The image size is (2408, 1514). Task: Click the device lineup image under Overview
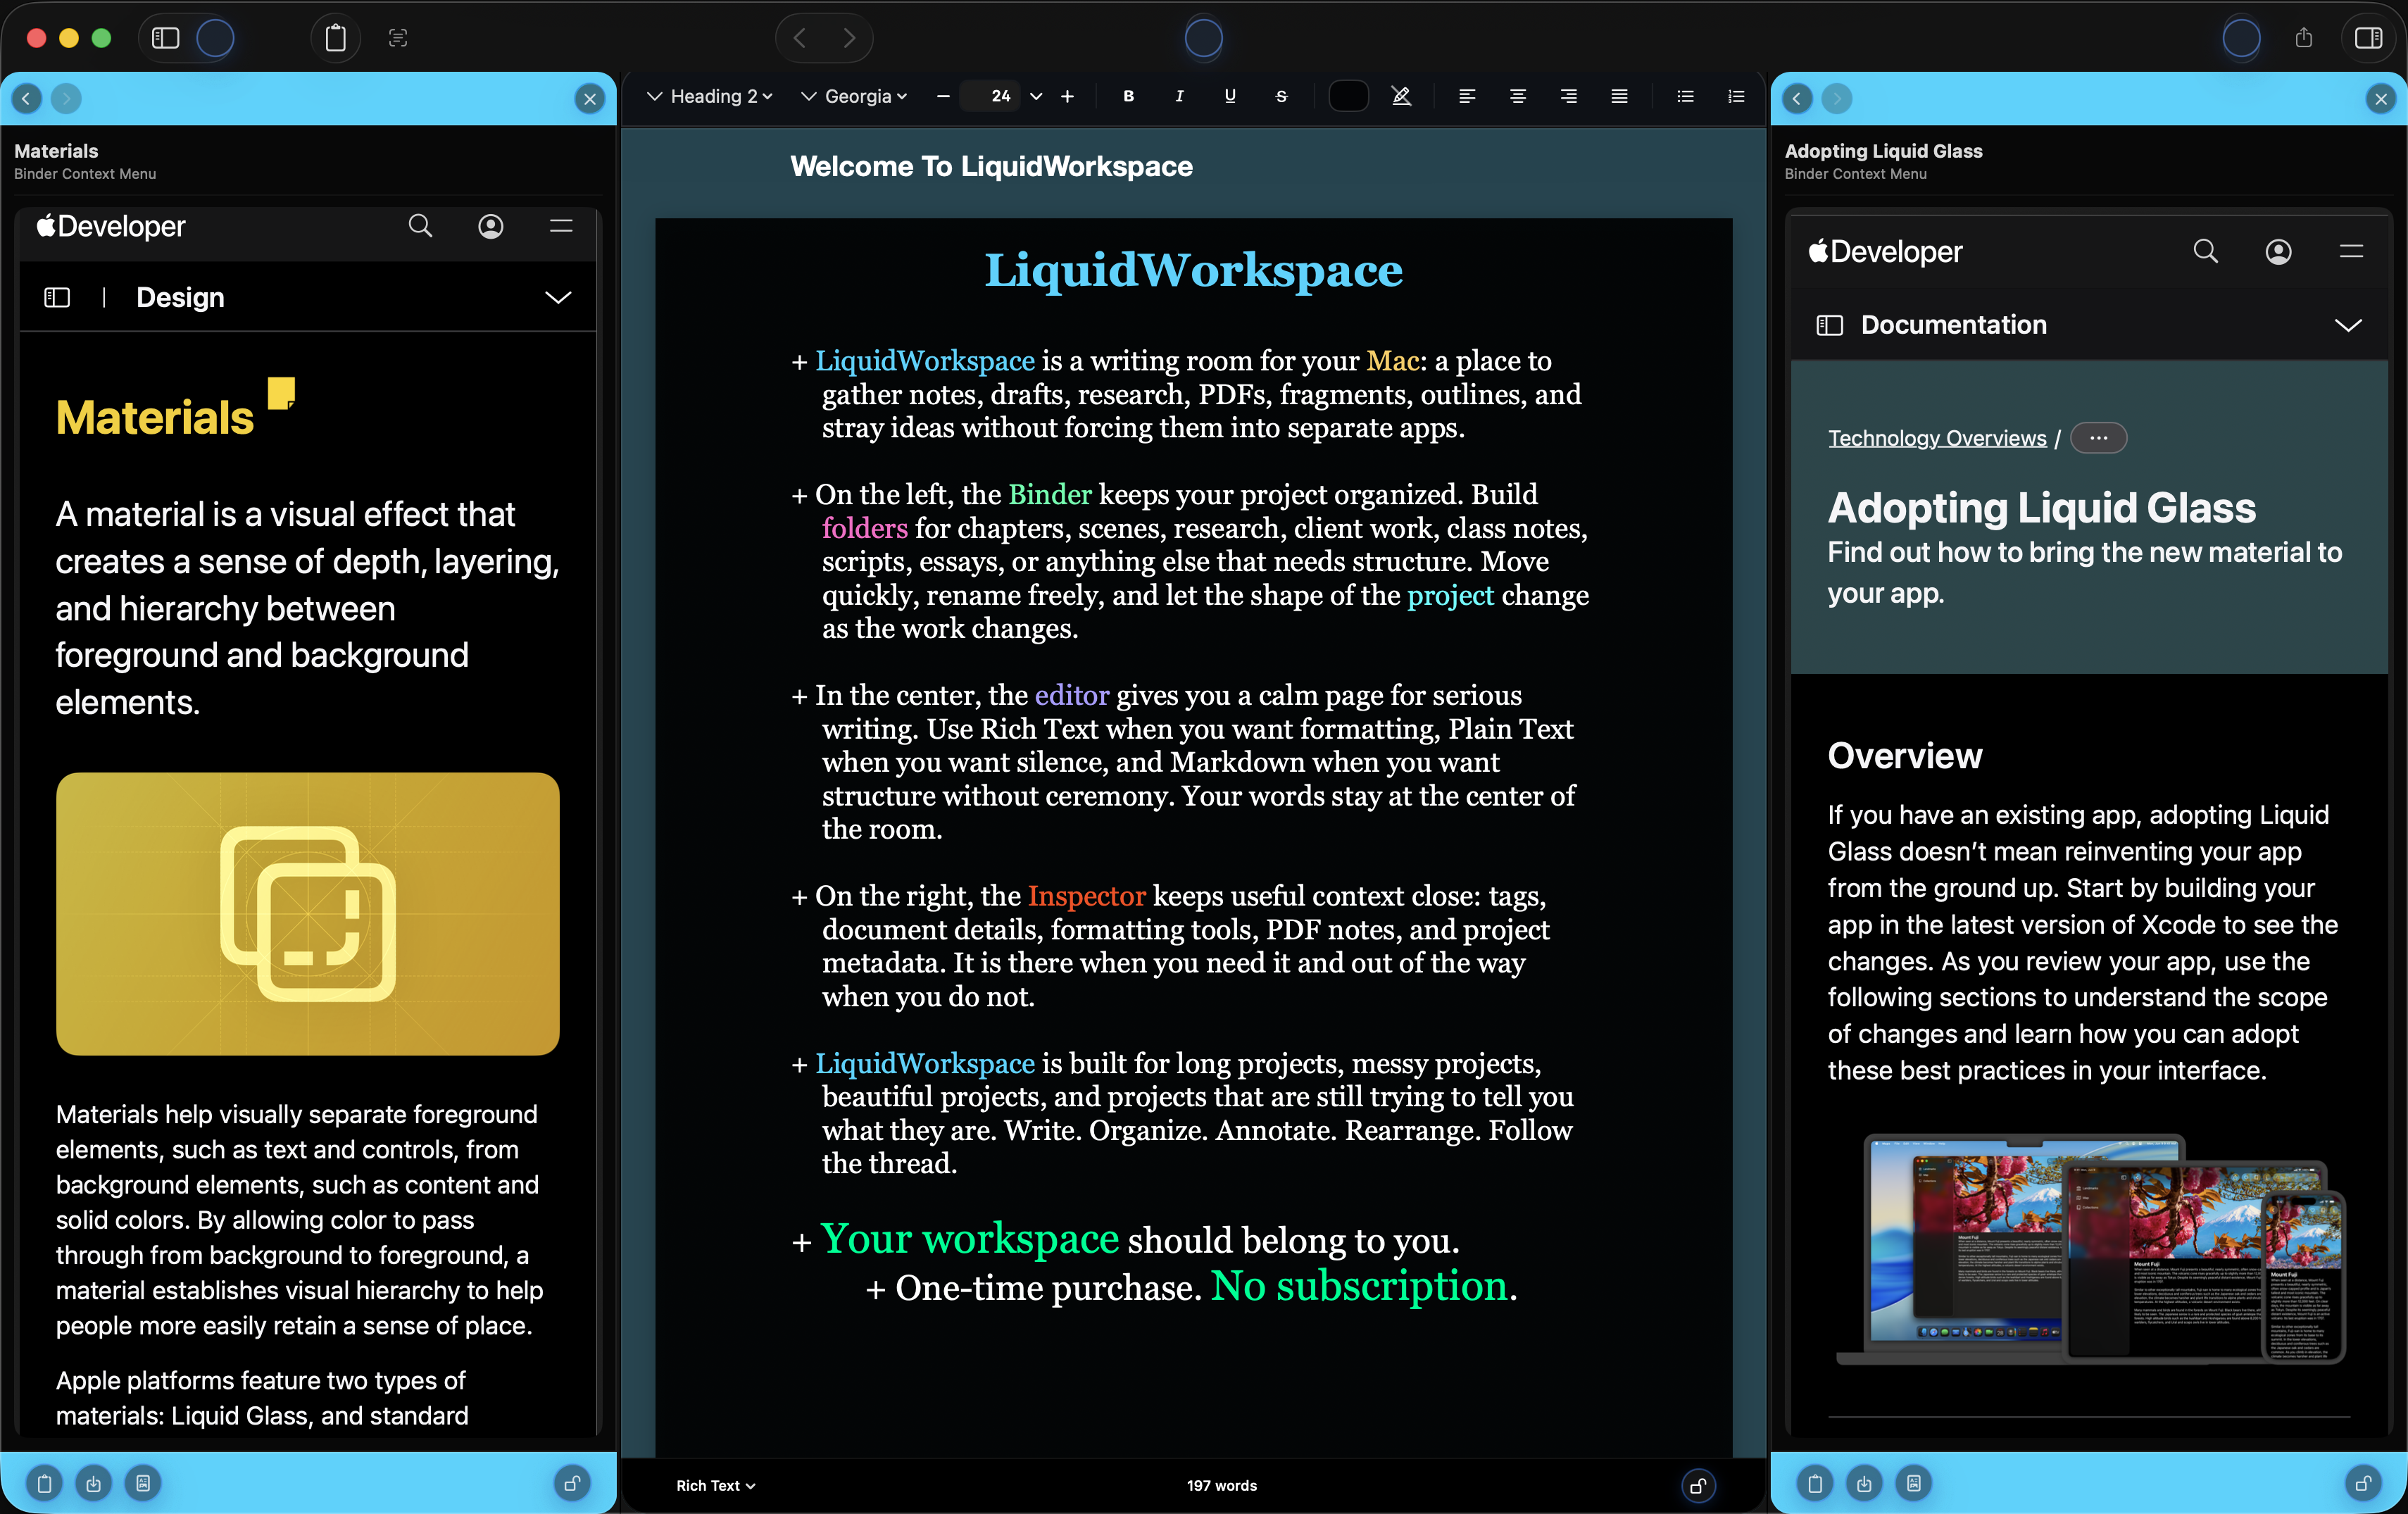[x=2090, y=1249]
